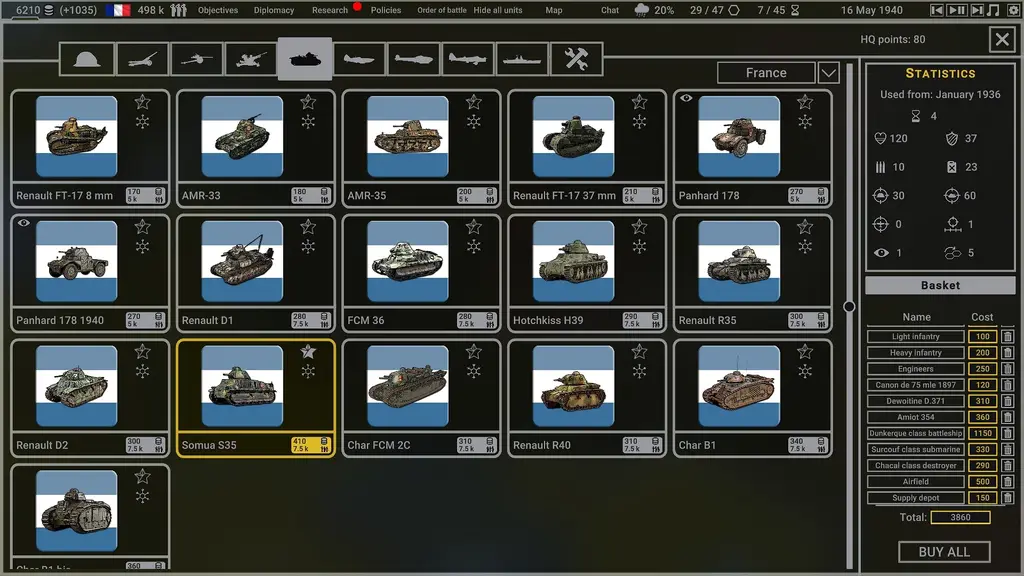Click the trash icon beside Supply depot

(x=1007, y=498)
